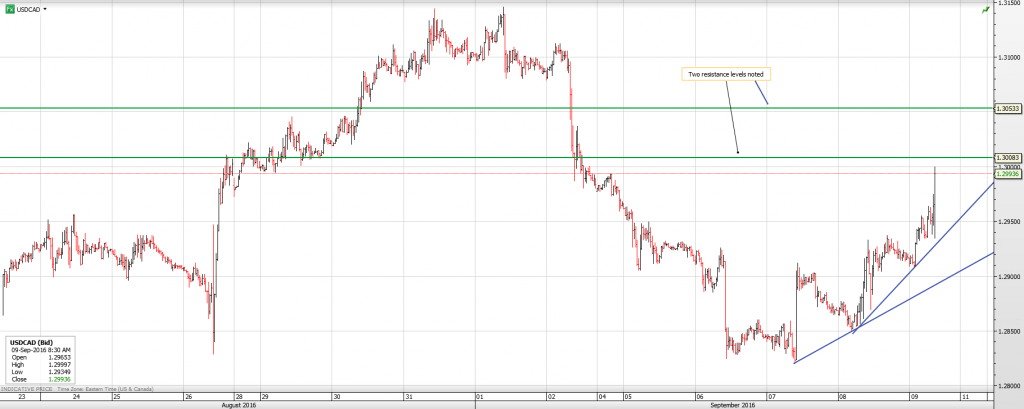Click date '05' on the time axis
This screenshot has width=1024, height=409.
click(627, 397)
